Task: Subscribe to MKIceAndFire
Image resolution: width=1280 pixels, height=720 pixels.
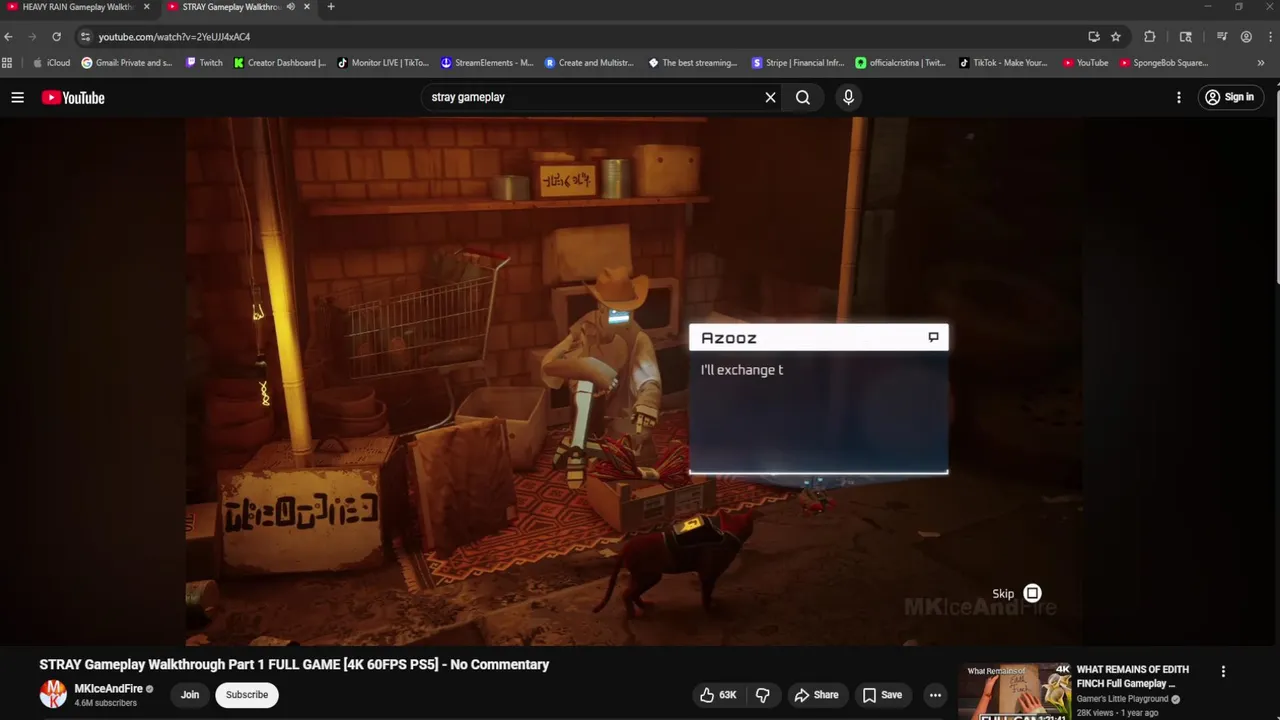Action: (247, 695)
